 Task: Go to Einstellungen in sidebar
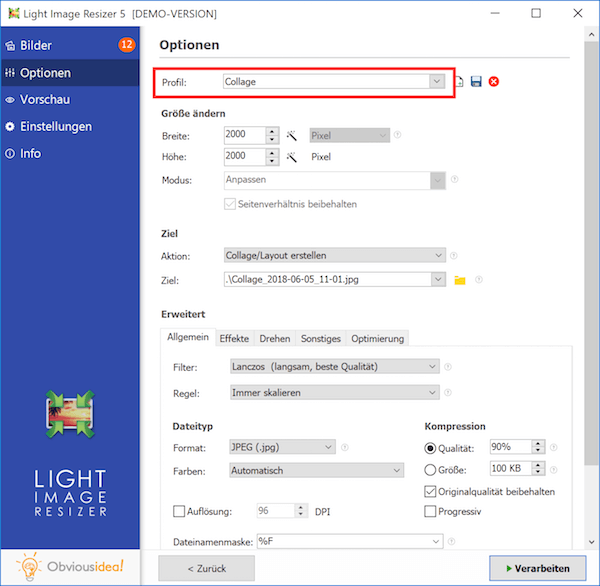click(70, 126)
